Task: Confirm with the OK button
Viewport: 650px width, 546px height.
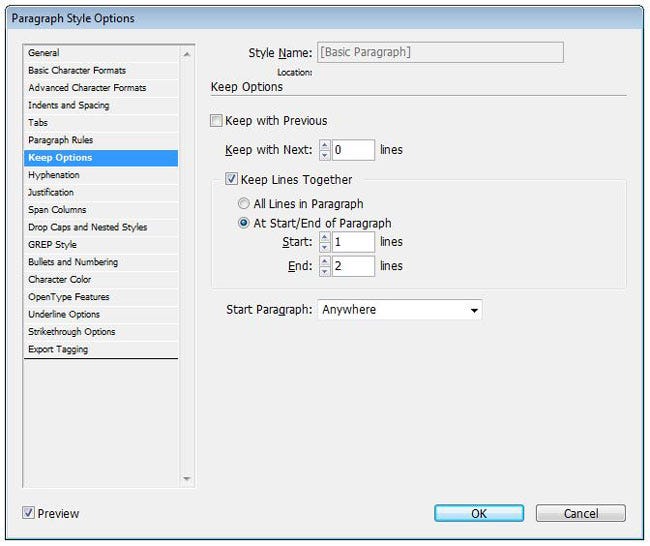Action: [x=479, y=513]
